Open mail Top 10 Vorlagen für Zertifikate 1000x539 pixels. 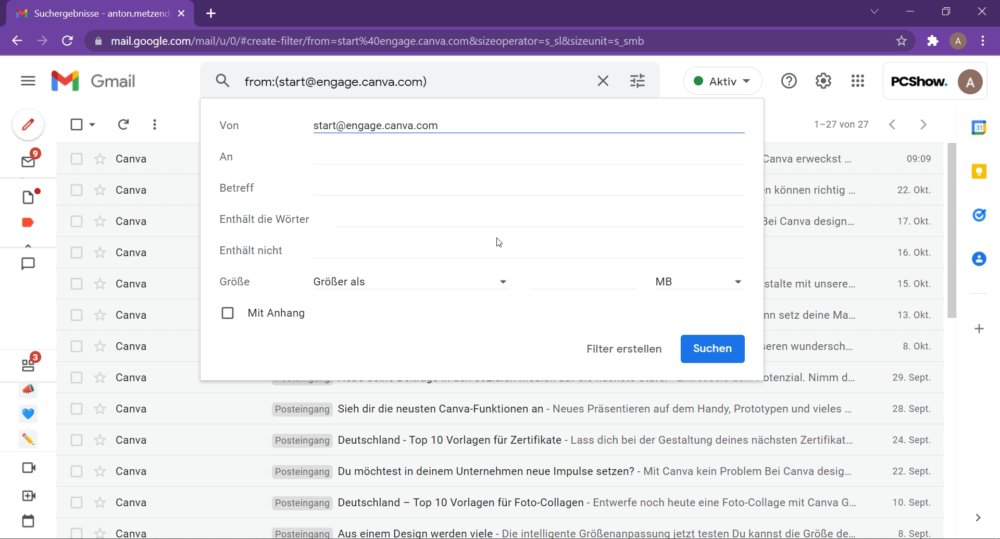pyautogui.click(x=450, y=440)
